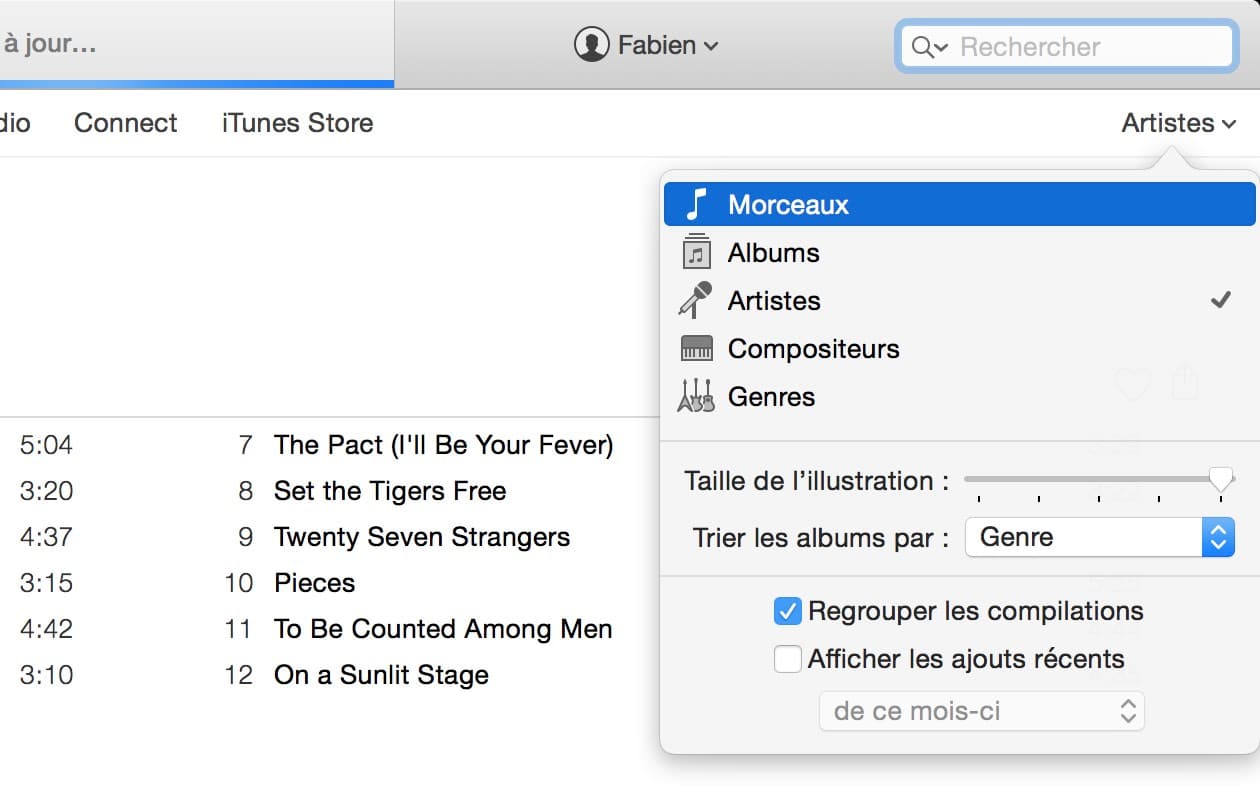The width and height of the screenshot is (1260, 802).
Task: Click the faded heart love icon
Action: (x=1133, y=384)
